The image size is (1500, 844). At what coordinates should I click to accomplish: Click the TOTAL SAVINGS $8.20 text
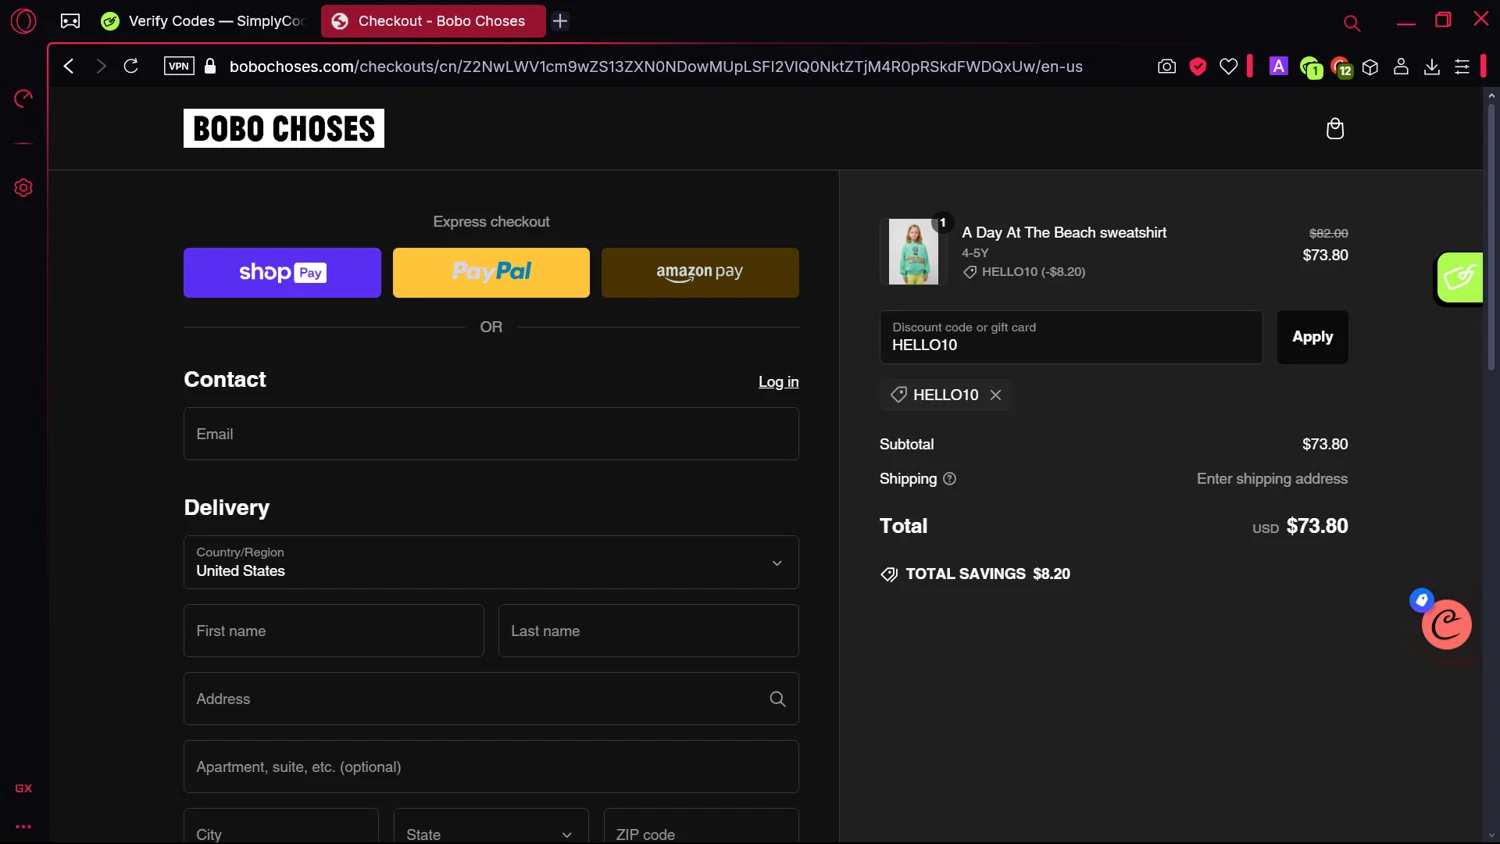[x=988, y=574]
